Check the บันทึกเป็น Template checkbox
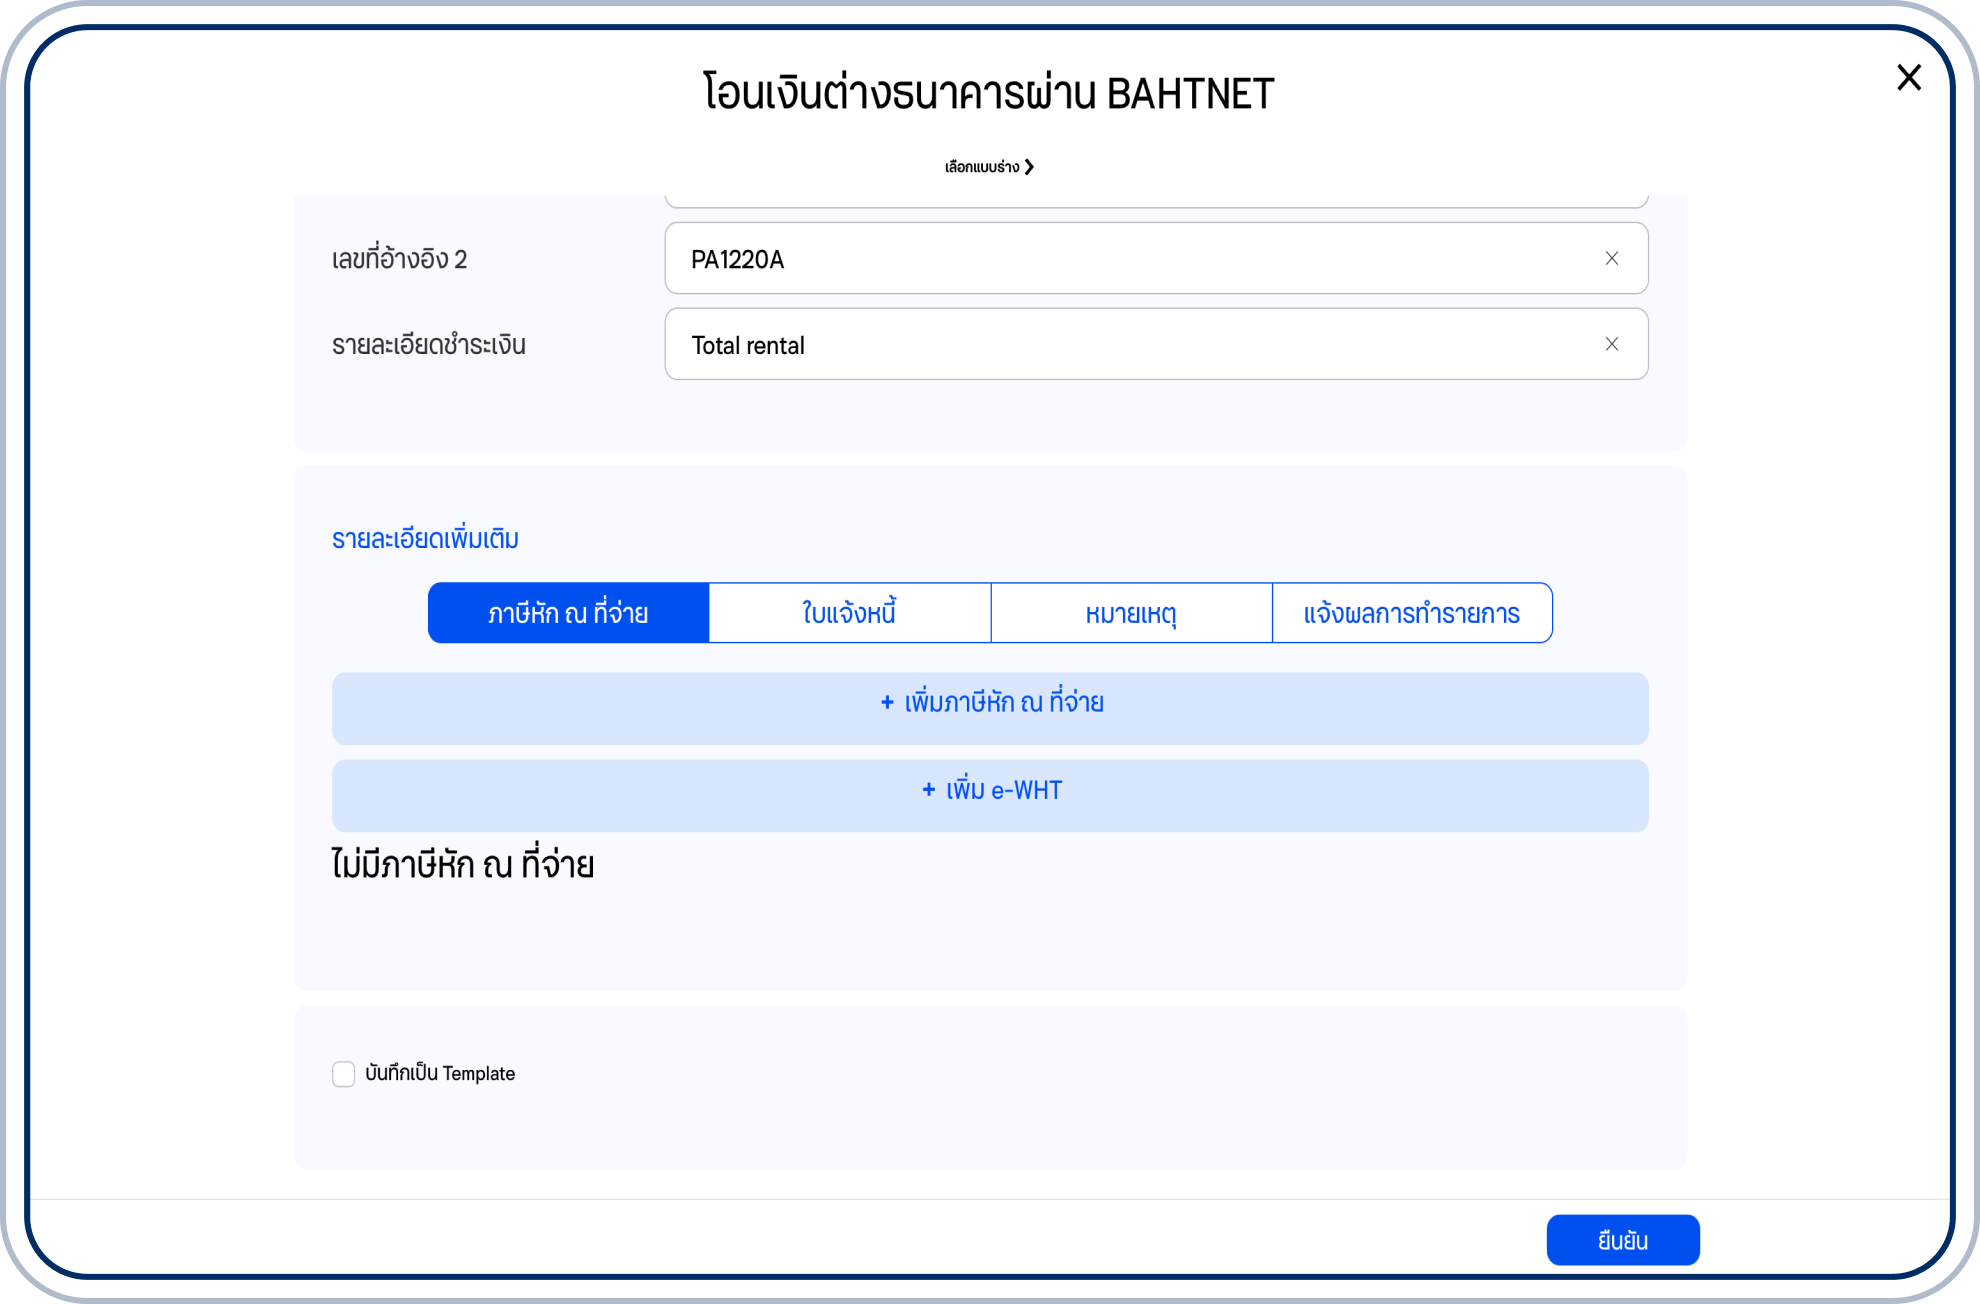The width and height of the screenshot is (1980, 1304). coord(344,1074)
